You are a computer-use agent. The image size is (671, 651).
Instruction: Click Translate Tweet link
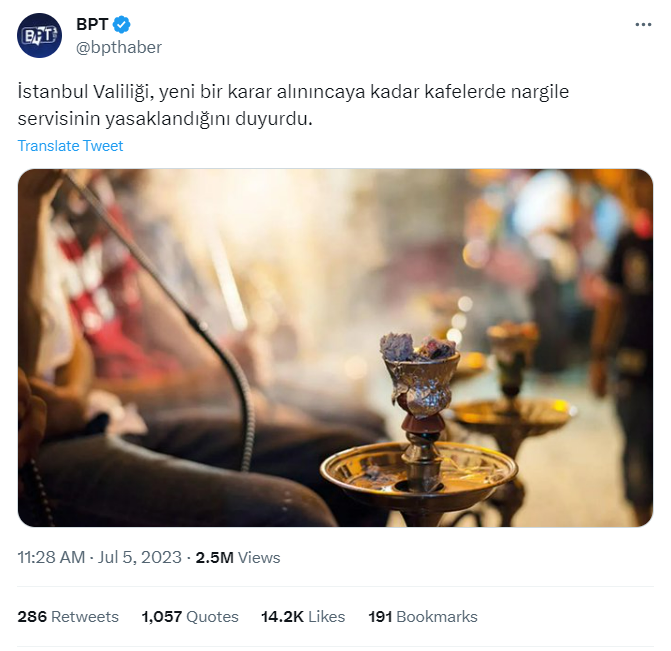click(x=70, y=146)
